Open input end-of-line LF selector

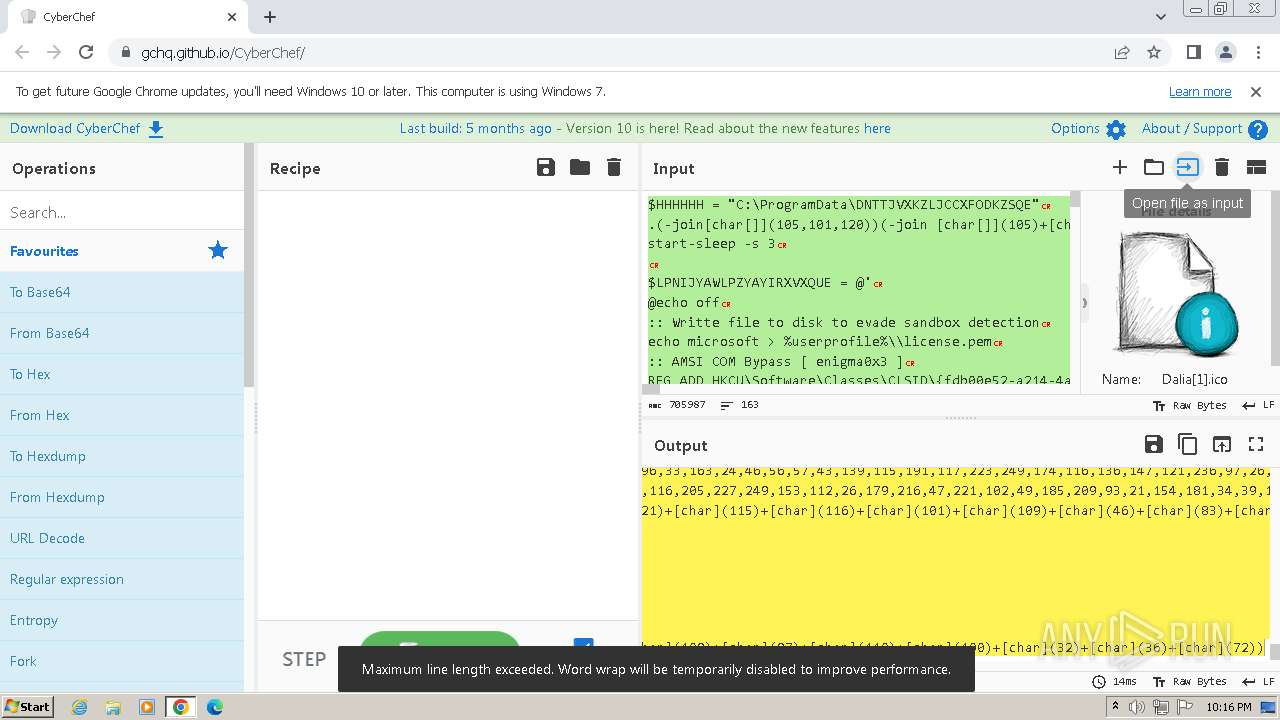pos(1258,405)
